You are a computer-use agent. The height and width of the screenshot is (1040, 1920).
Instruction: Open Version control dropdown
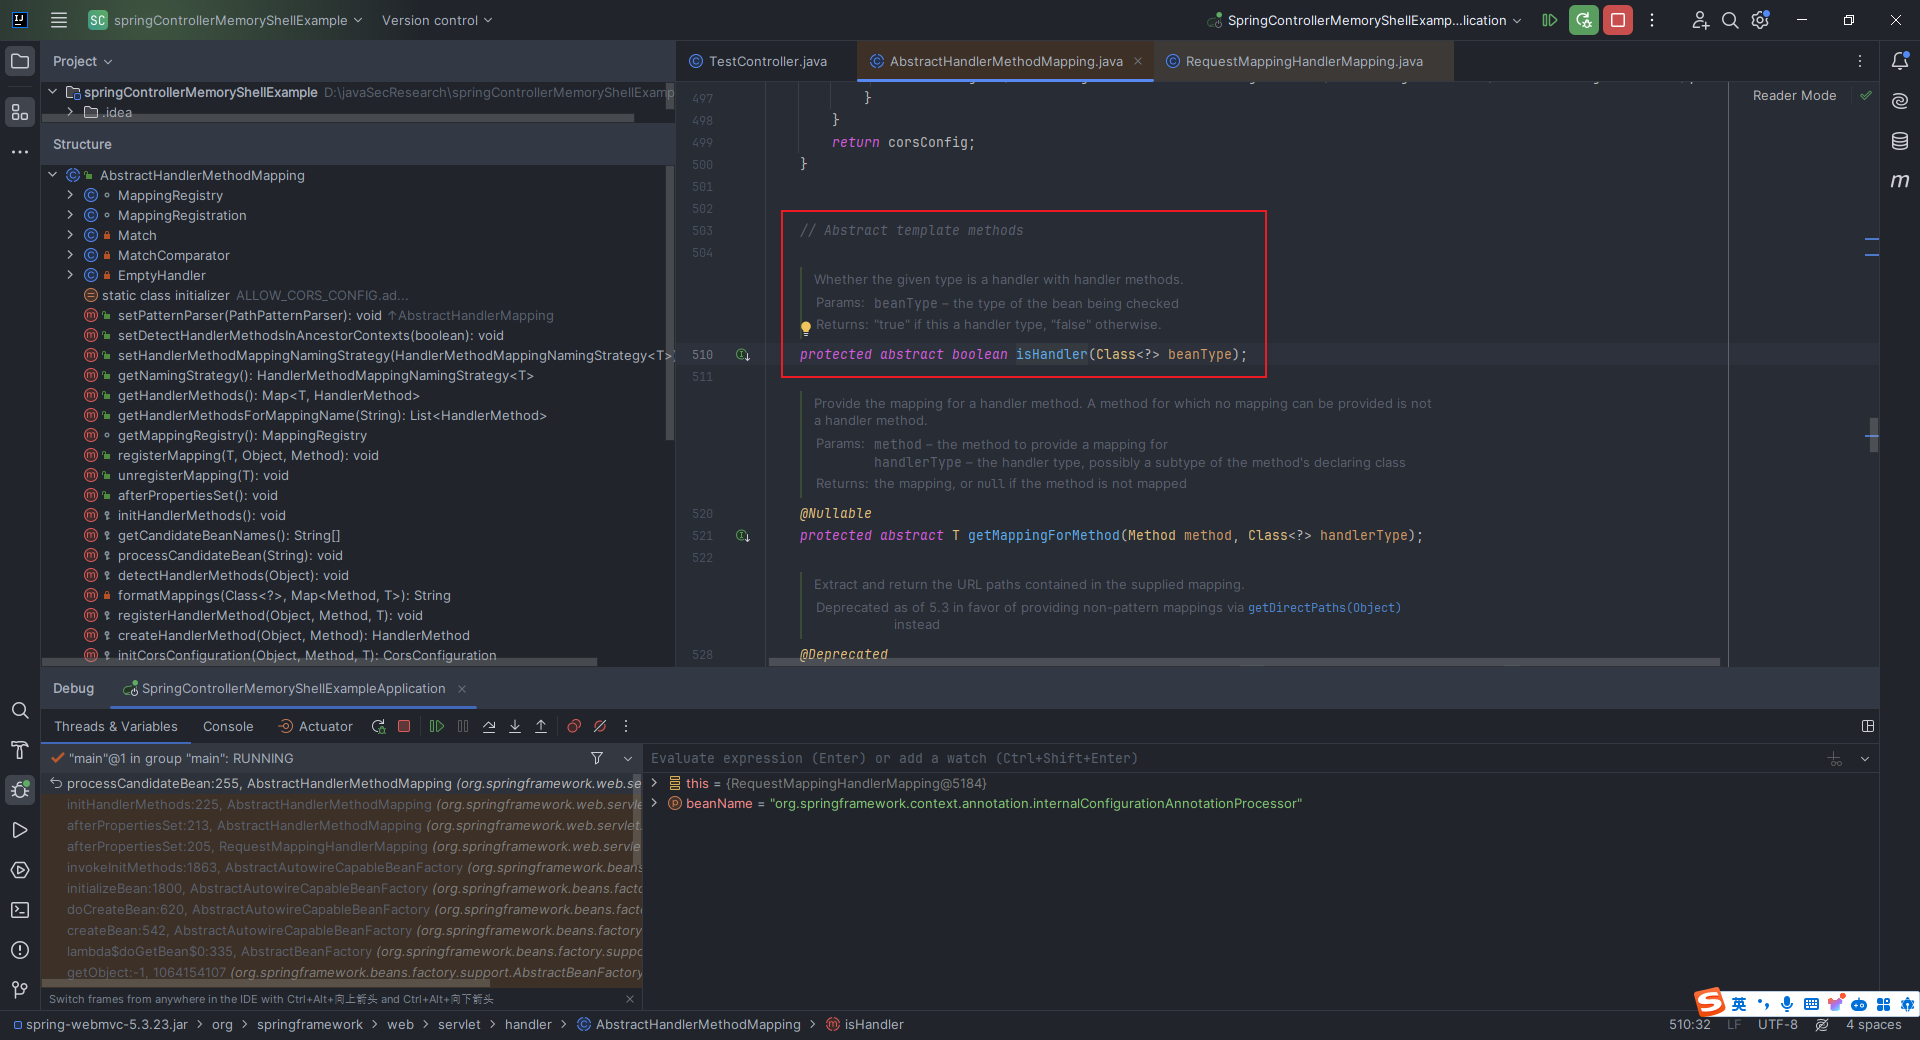(437, 20)
